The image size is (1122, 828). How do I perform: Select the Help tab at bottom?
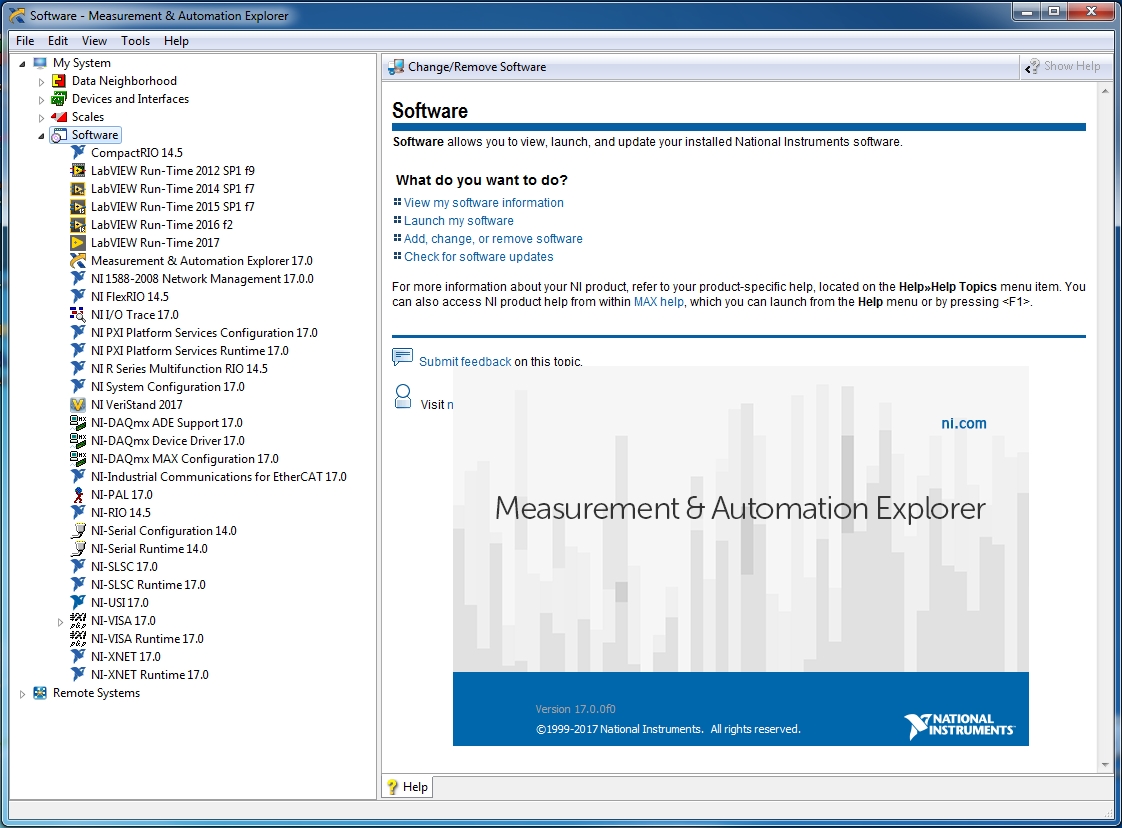[407, 786]
